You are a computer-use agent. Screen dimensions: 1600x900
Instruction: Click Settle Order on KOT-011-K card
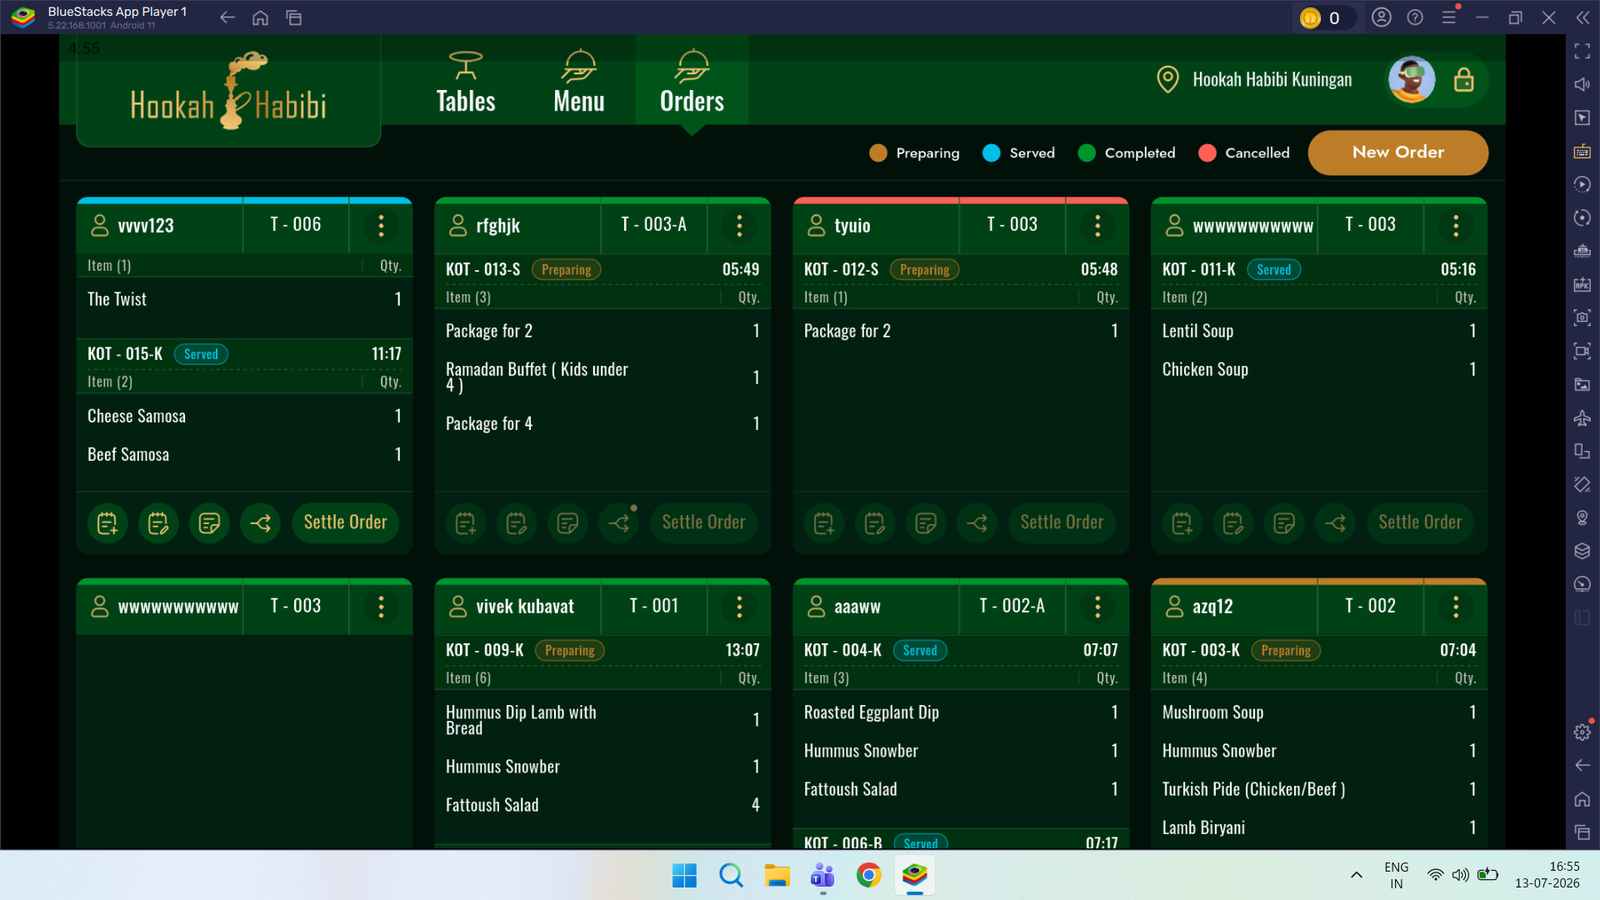click(x=1420, y=523)
